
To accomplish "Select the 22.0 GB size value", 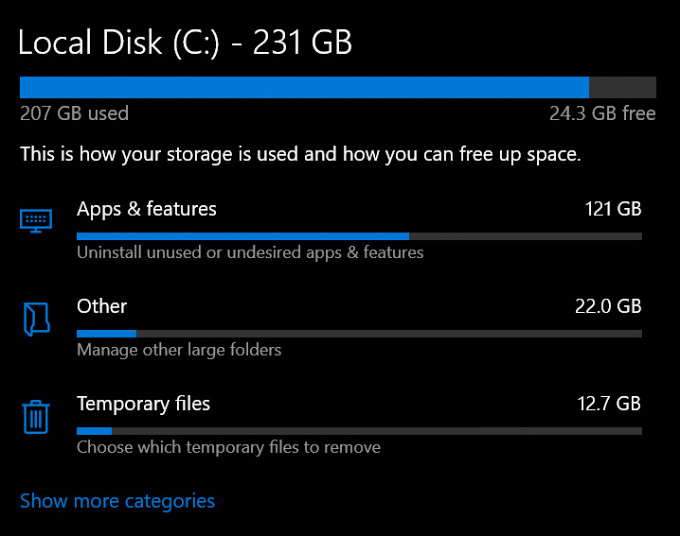I will tap(608, 307).
